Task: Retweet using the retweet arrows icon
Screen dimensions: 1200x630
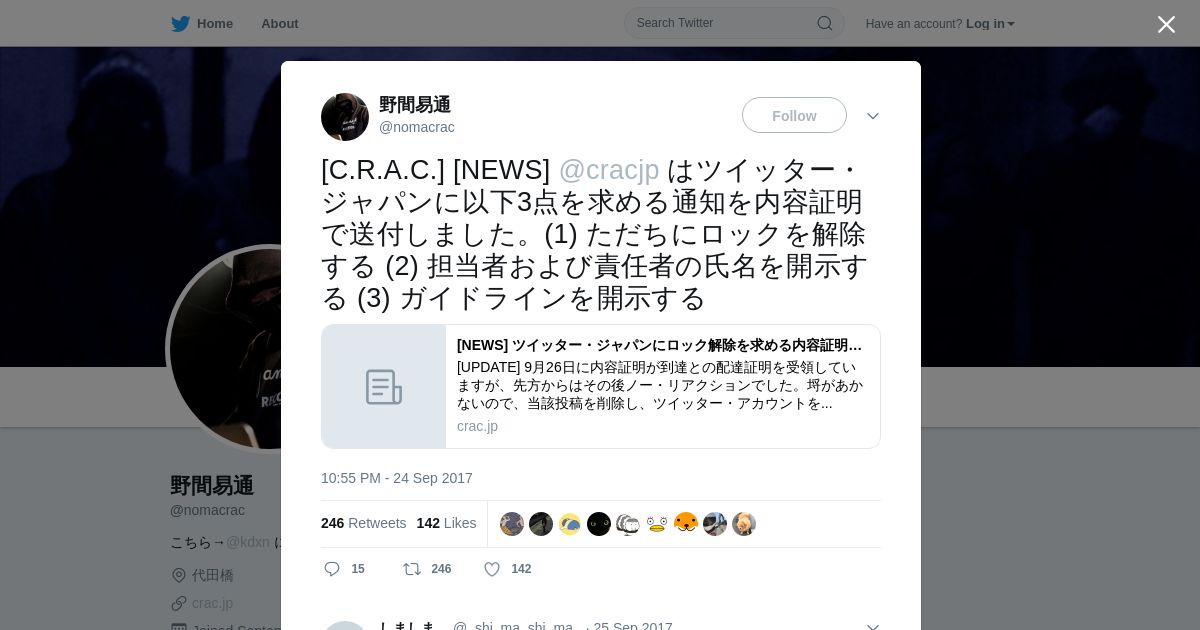Action: (x=412, y=569)
